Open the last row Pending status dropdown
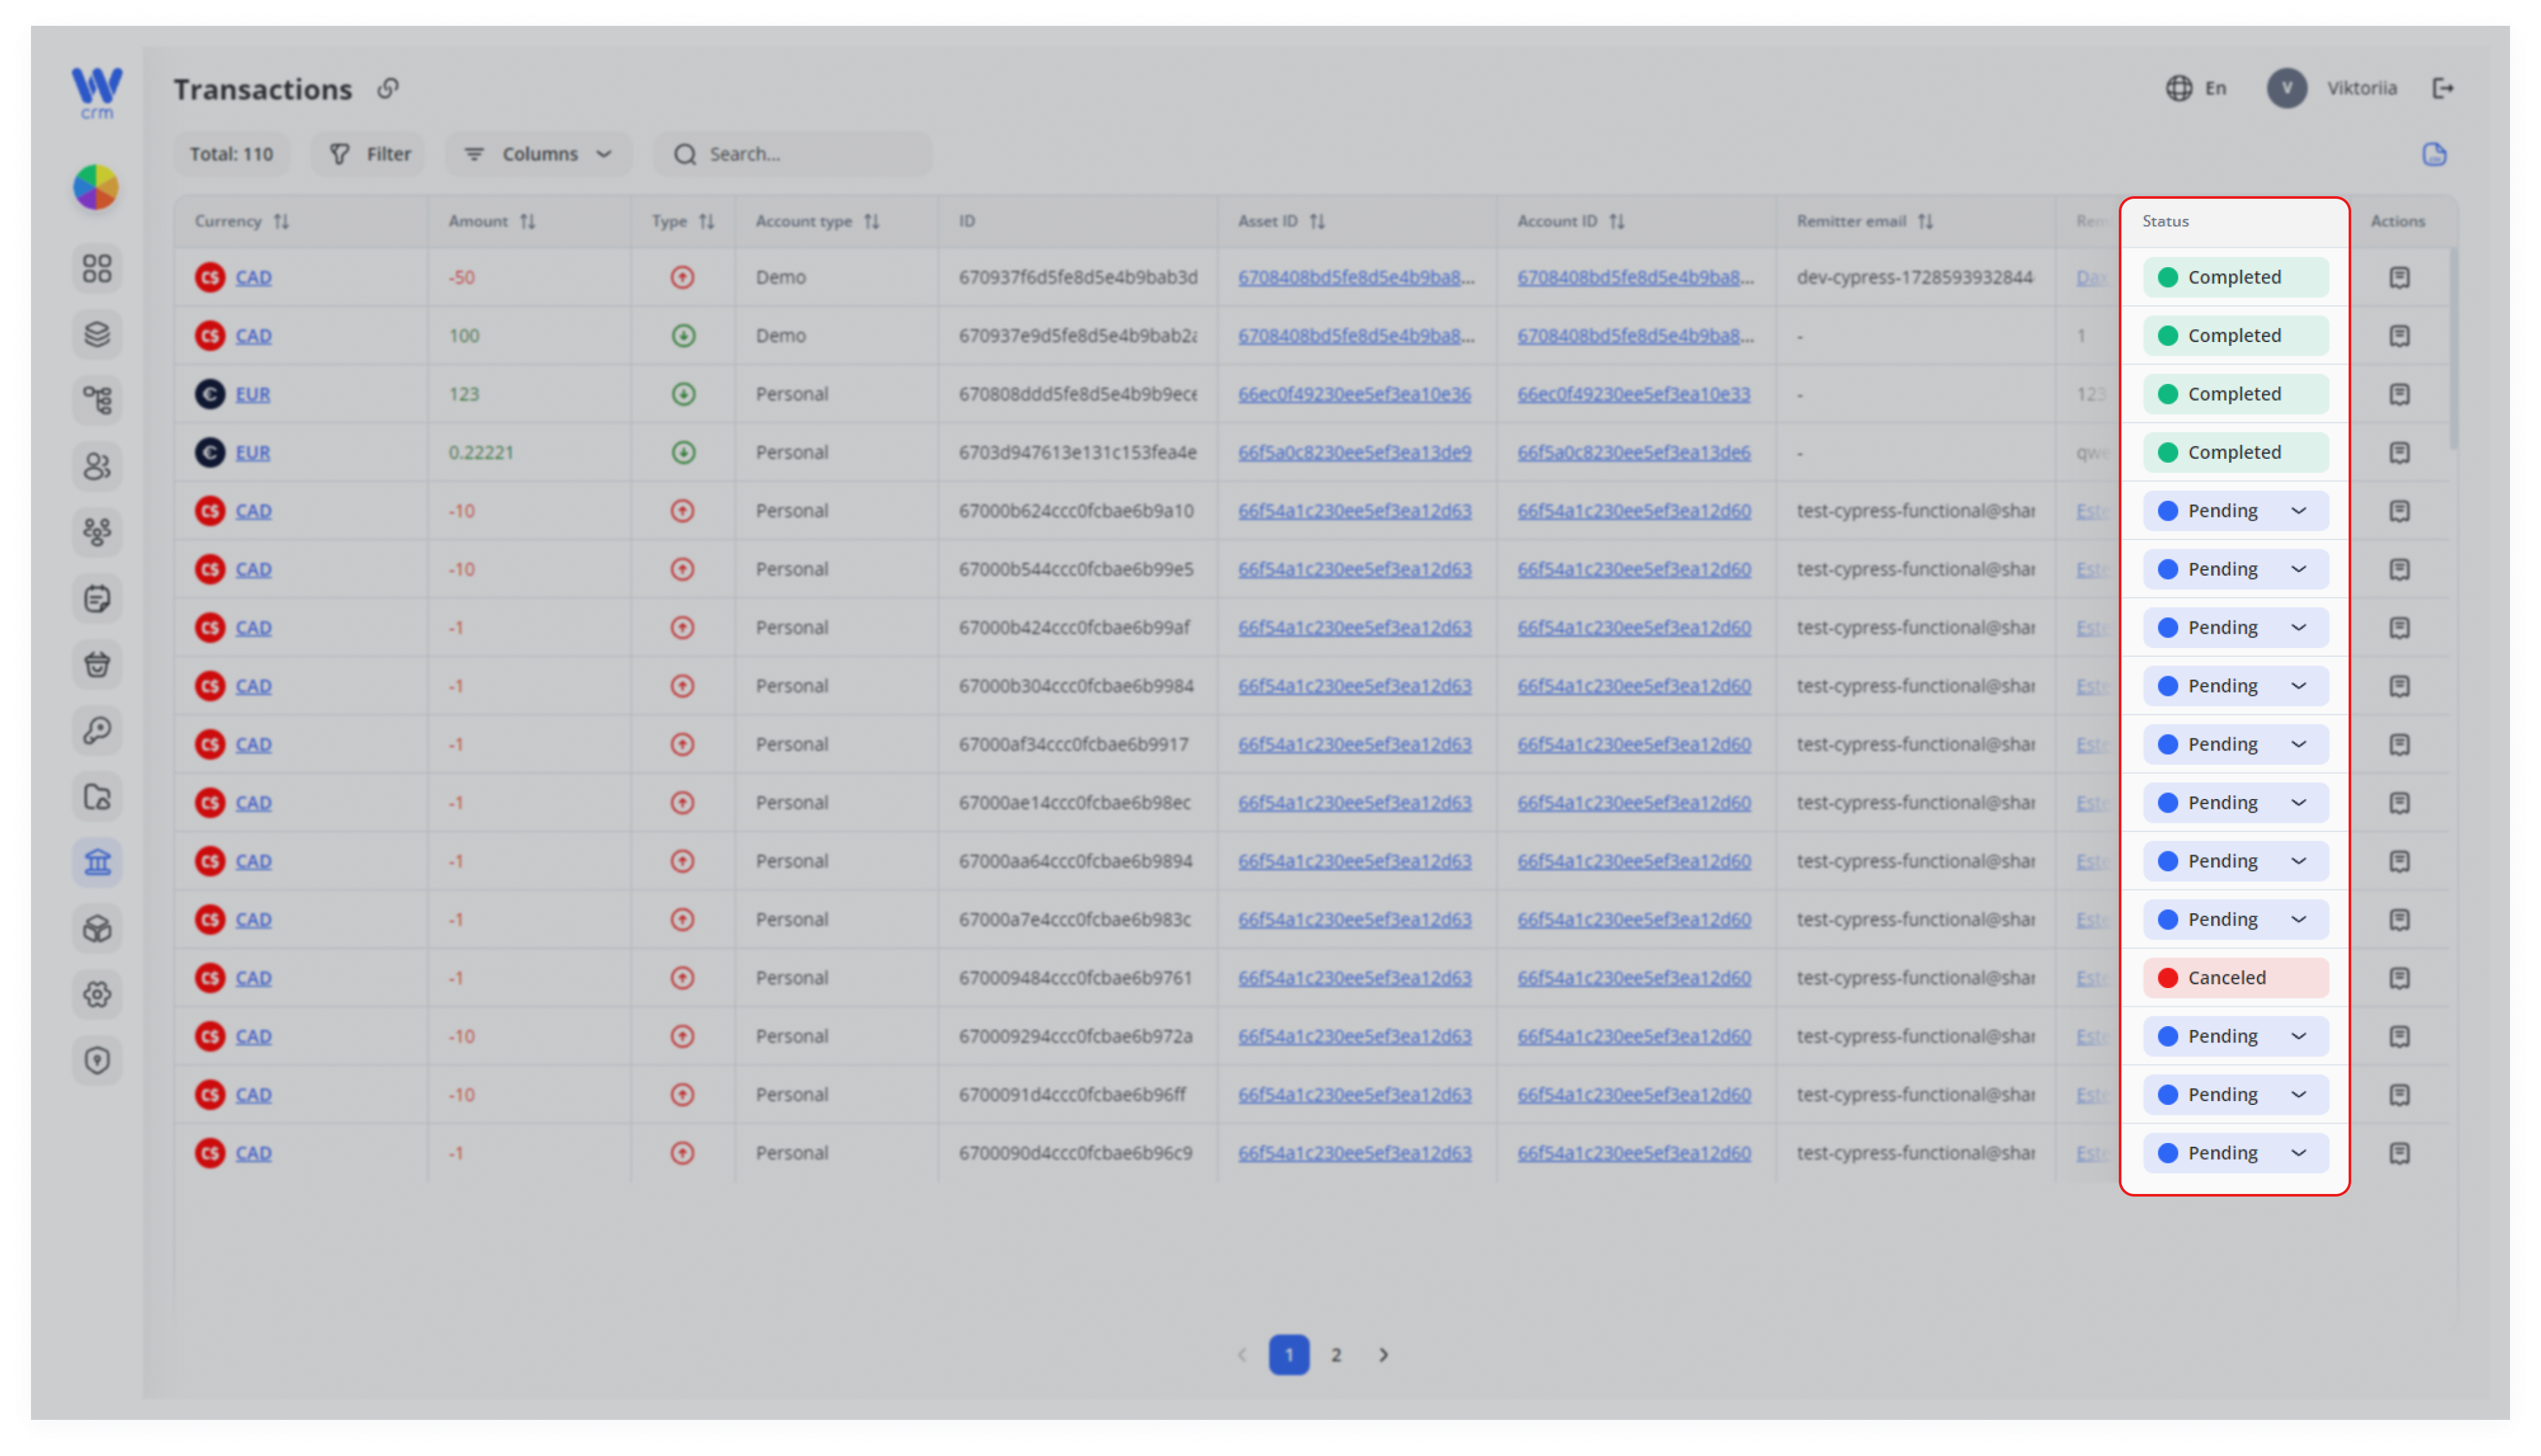Screen dimensions: 2541x1456 click(2235, 1153)
